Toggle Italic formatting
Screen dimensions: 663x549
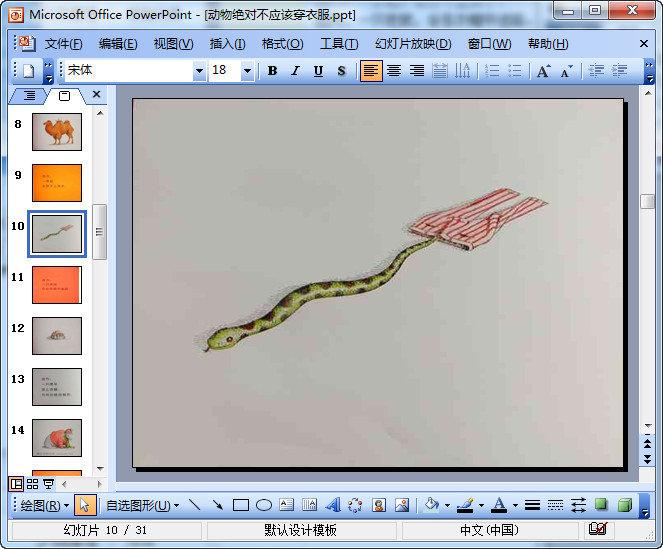295,71
